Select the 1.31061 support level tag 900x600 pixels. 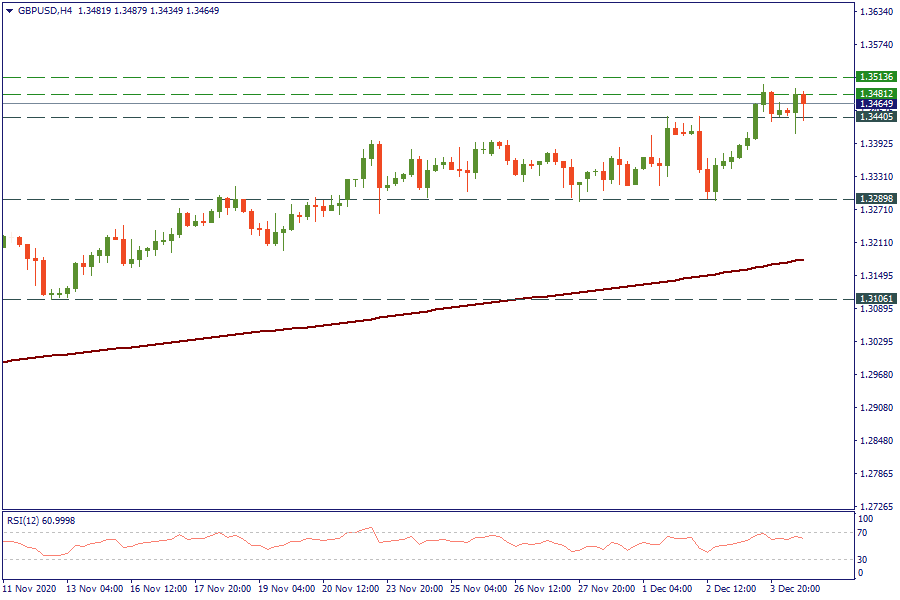tap(876, 299)
